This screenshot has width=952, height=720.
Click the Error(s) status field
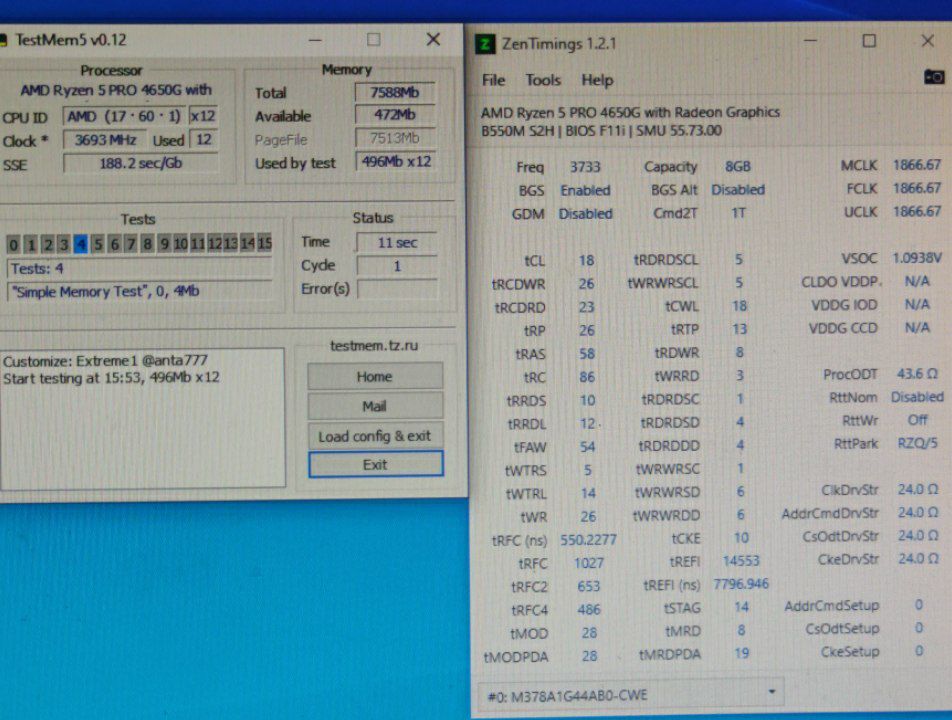pos(397,288)
